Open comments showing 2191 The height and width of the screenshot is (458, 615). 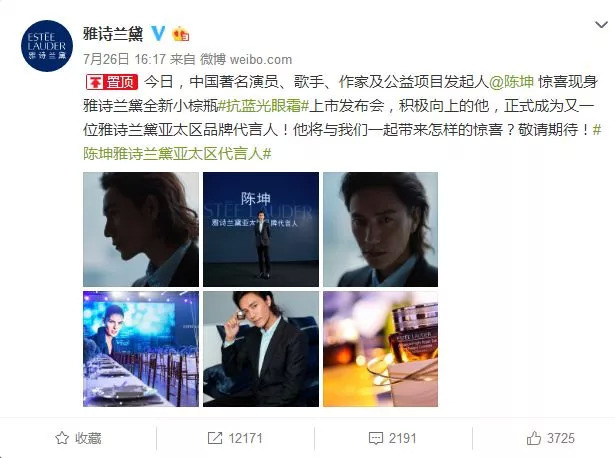393,438
